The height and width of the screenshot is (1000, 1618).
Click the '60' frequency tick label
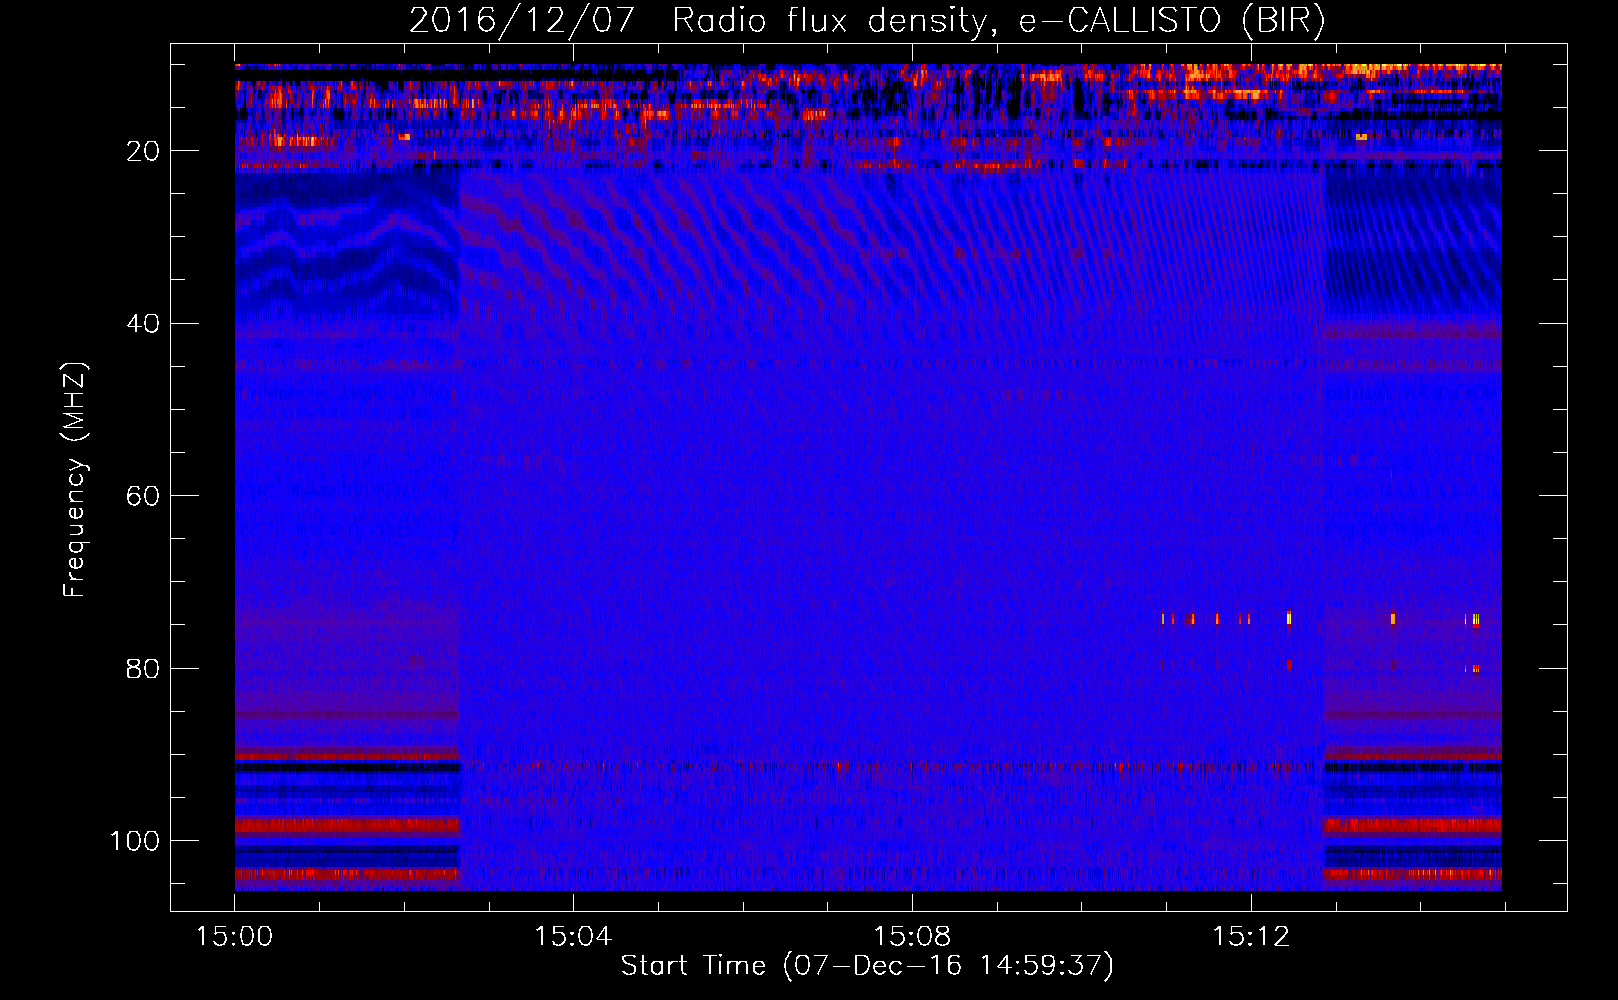144,496
